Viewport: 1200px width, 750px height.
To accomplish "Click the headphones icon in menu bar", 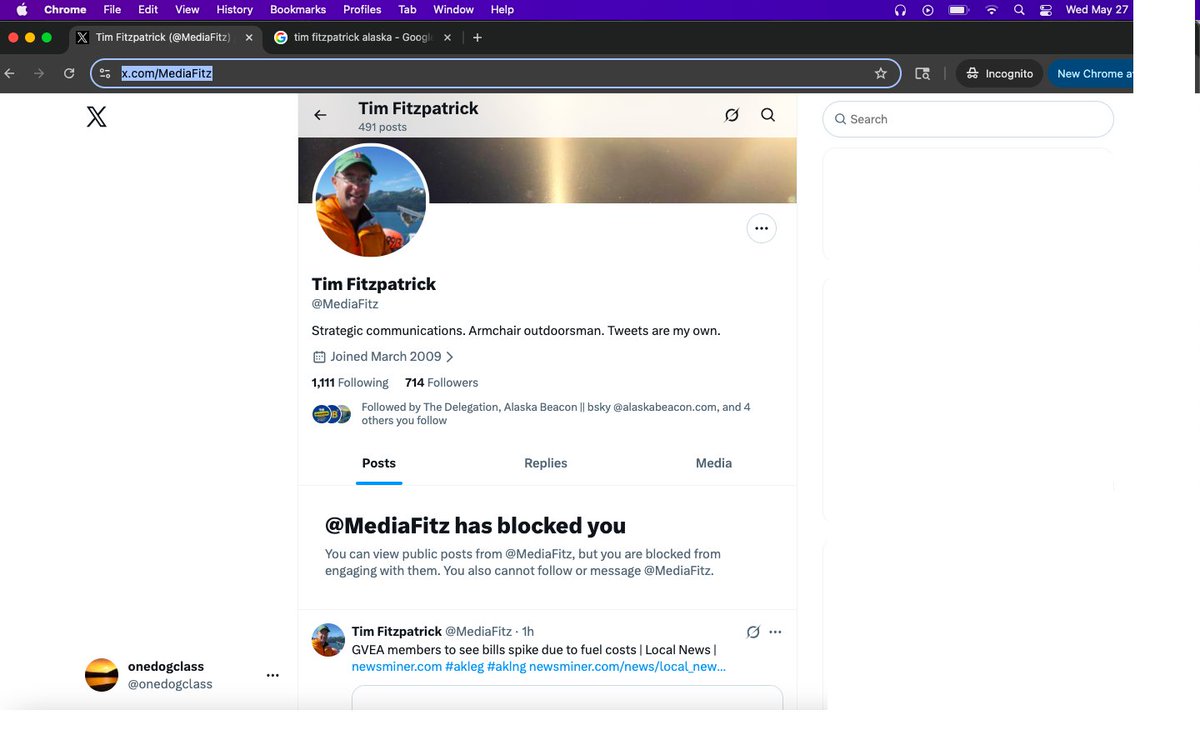I will coord(900,9).
